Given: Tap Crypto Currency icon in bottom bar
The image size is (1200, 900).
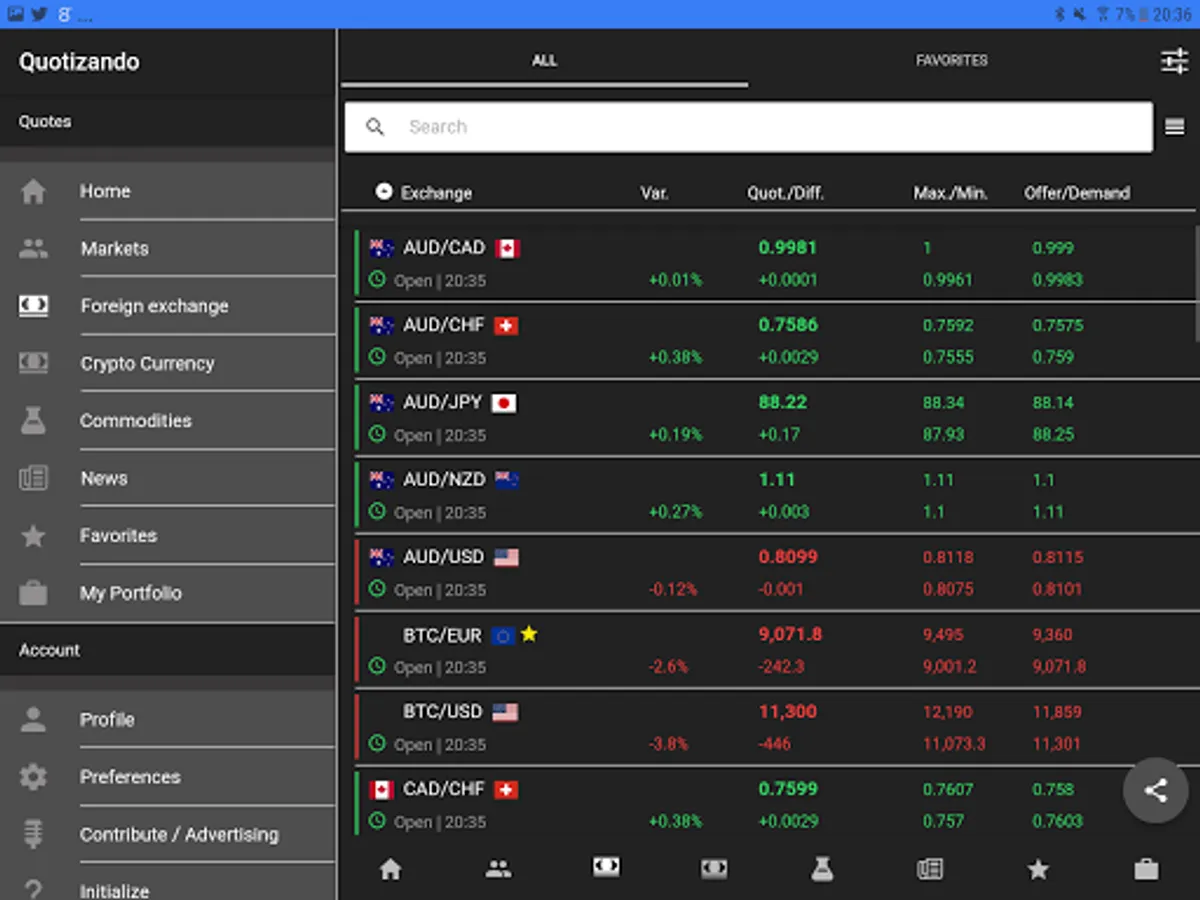Looking at the screenshot, I should coord(714,869).
